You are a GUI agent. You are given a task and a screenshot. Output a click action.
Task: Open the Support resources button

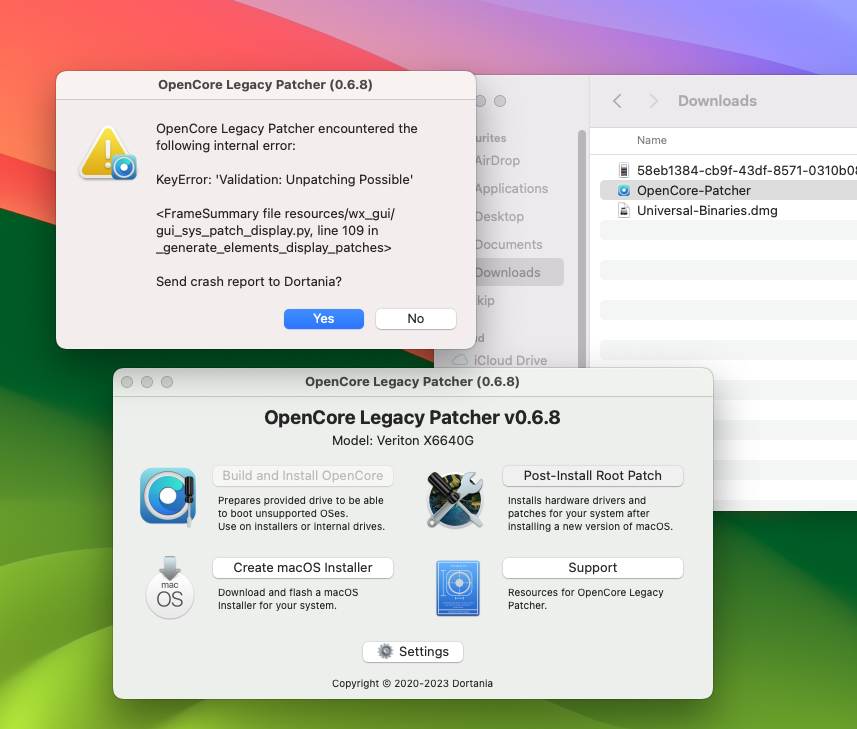click(592, 568)
